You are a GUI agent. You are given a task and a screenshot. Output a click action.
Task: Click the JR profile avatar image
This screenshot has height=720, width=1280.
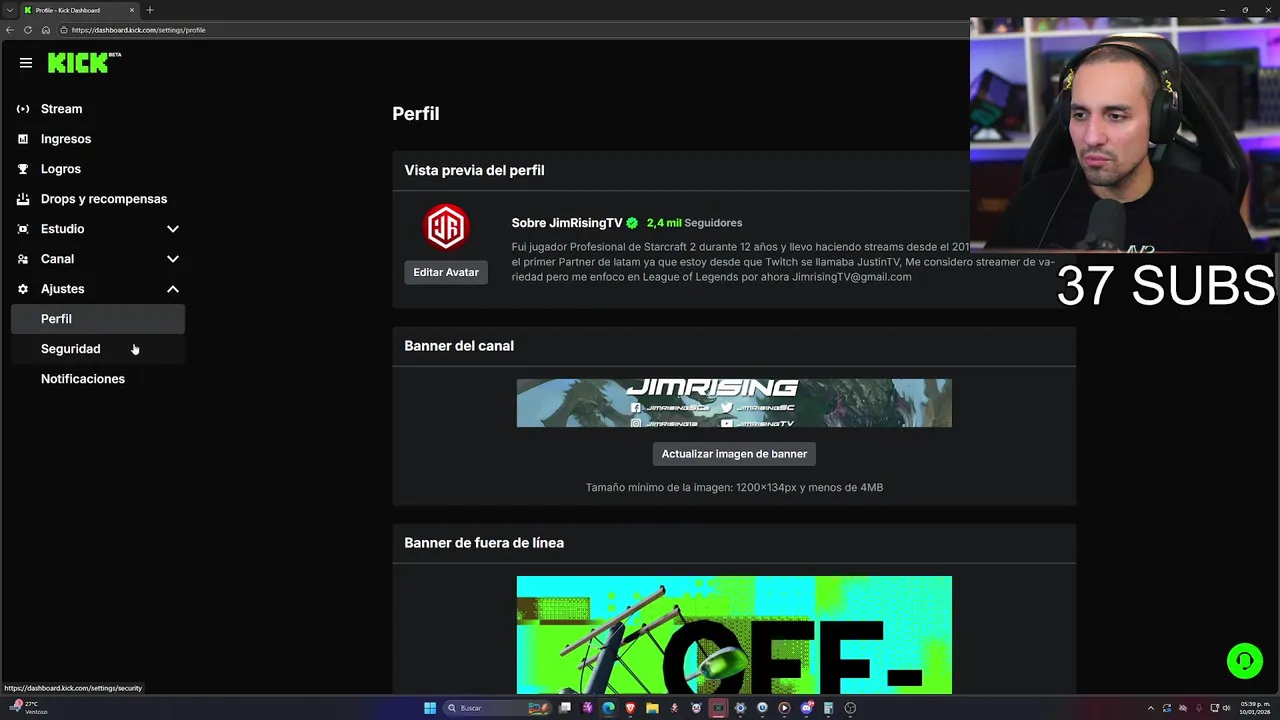point(446,228)
